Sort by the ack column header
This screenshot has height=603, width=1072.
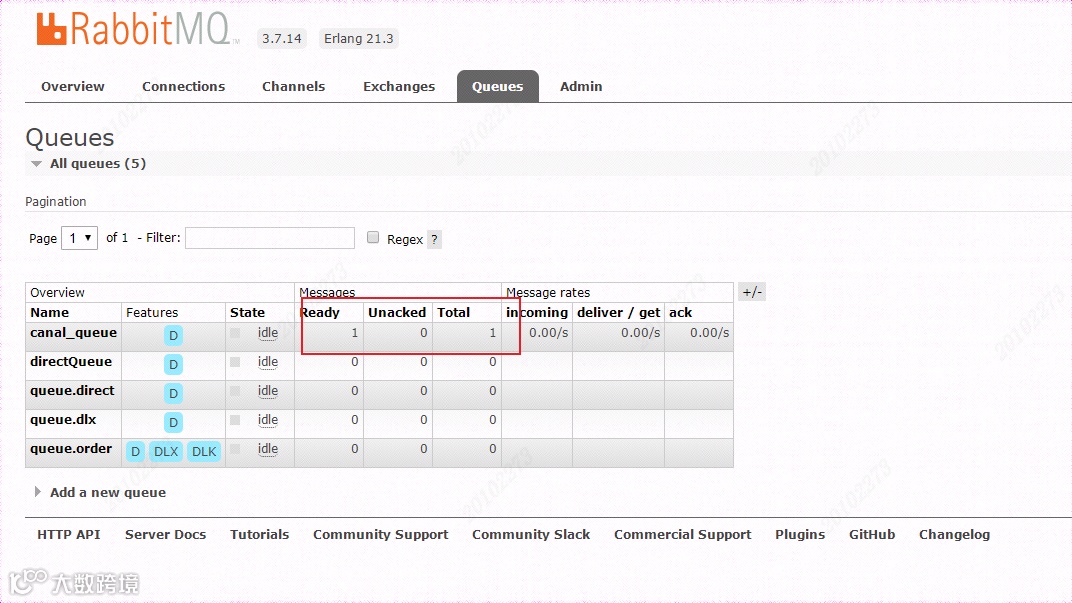click(x=680, y=312)
